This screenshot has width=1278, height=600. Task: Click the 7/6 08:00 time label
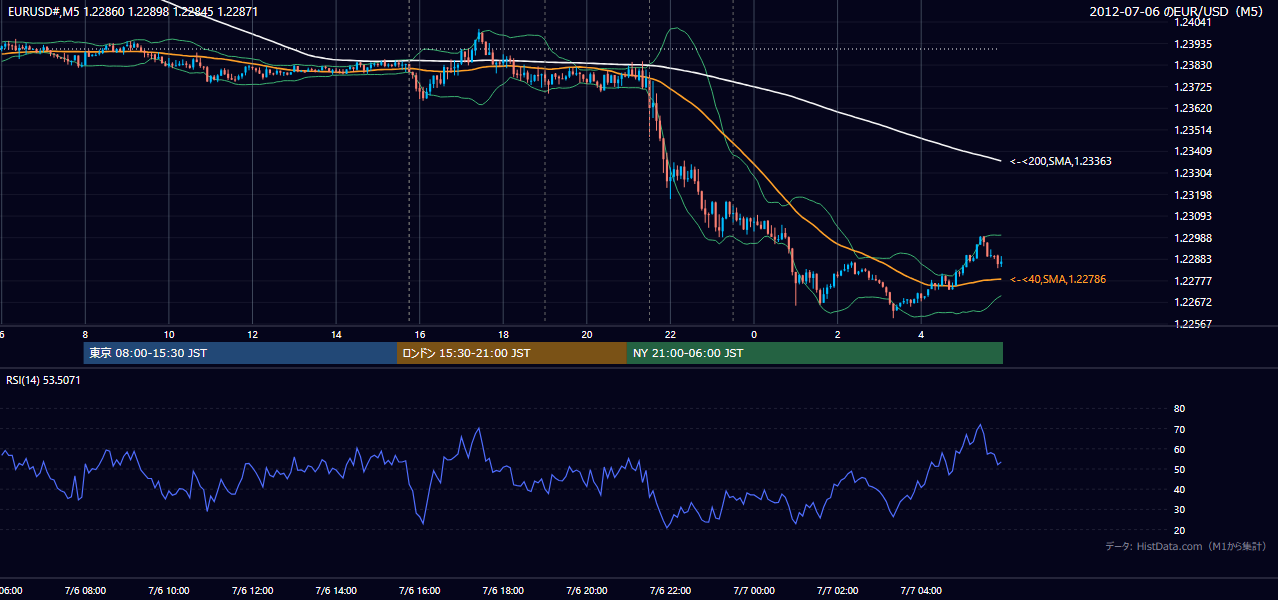pyautogui.click(x=85, y=590)
